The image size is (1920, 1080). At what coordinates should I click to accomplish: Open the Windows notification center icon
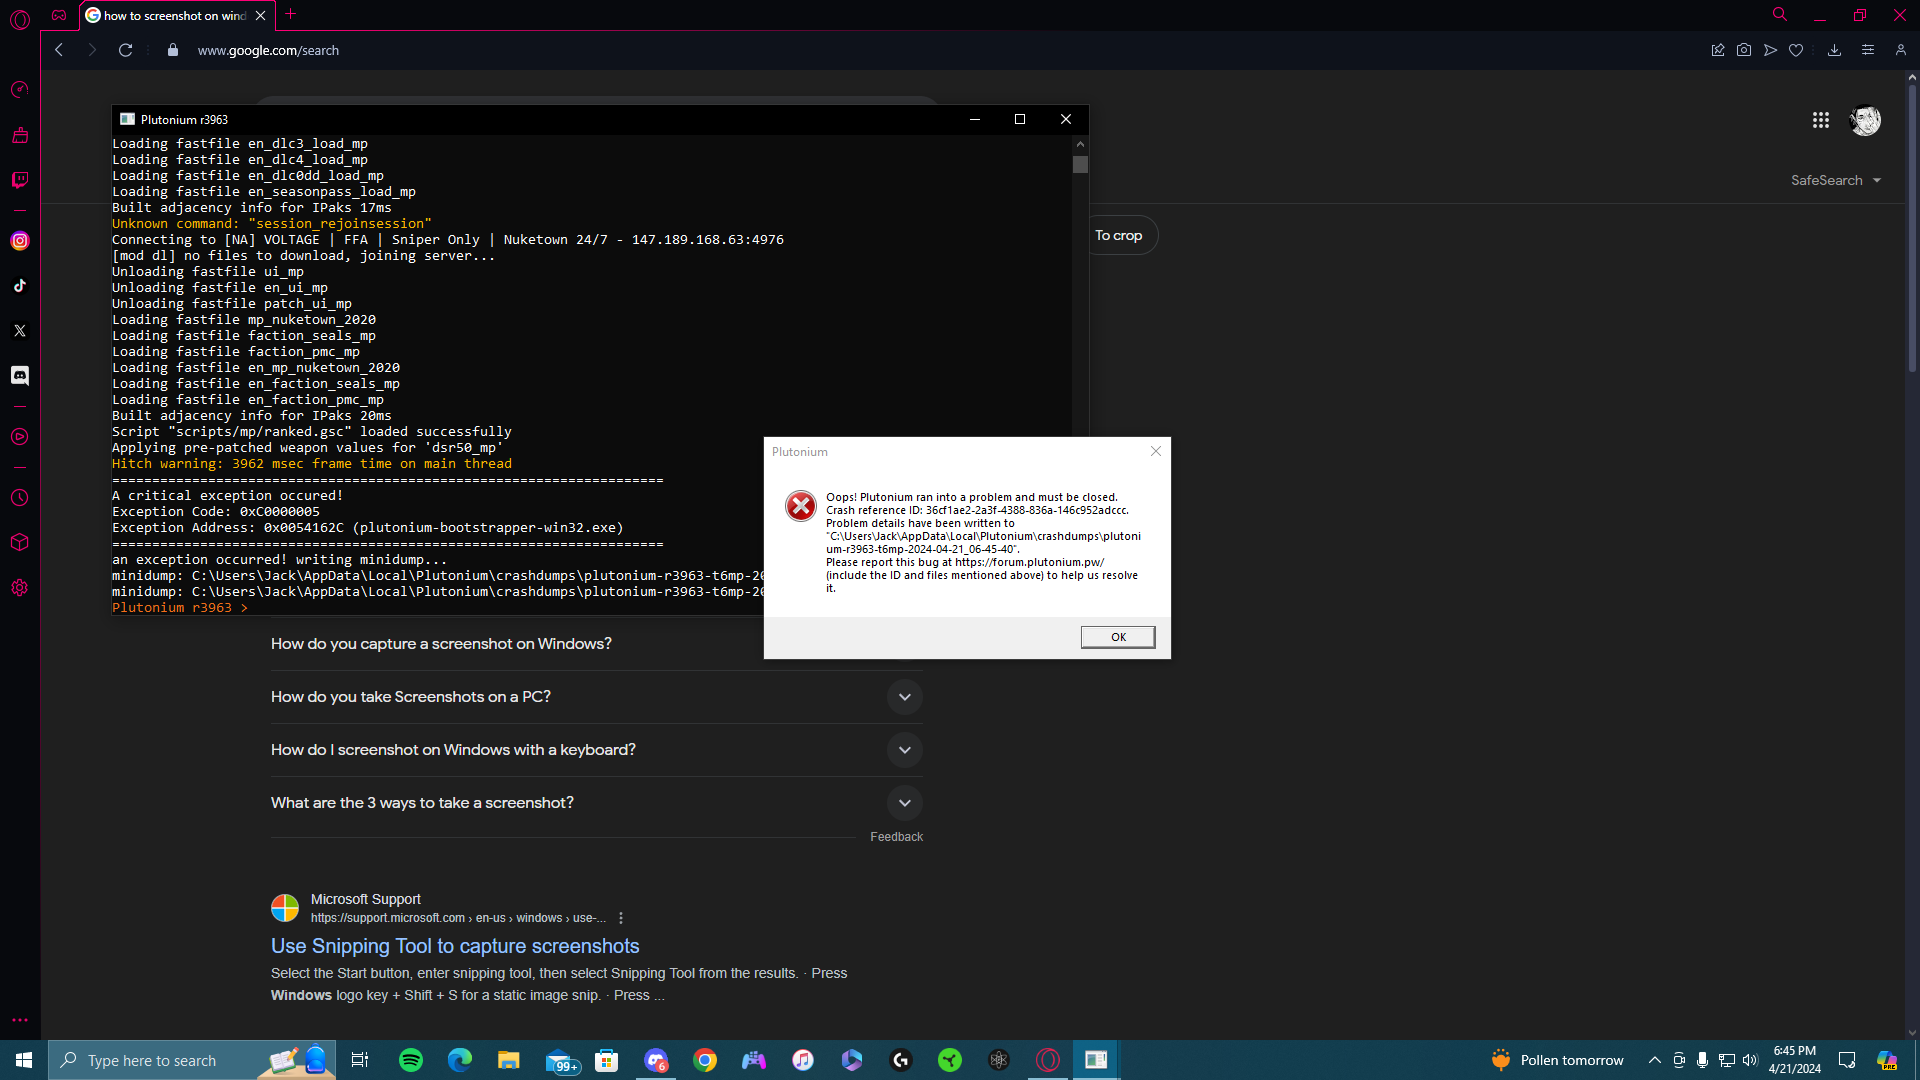pos(1847,1060)
